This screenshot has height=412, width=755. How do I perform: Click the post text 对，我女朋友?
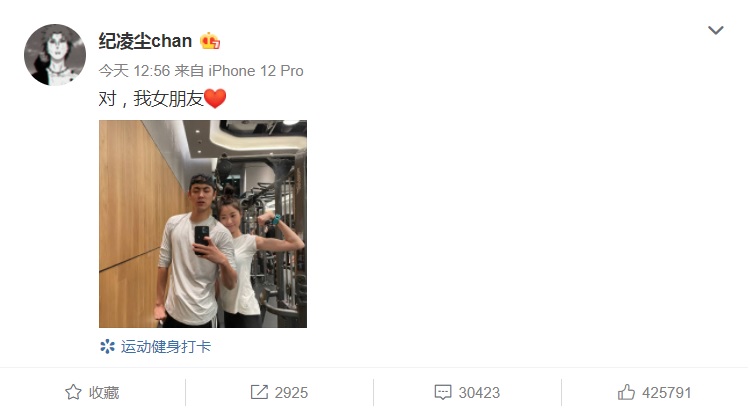(x=151, y=99)
